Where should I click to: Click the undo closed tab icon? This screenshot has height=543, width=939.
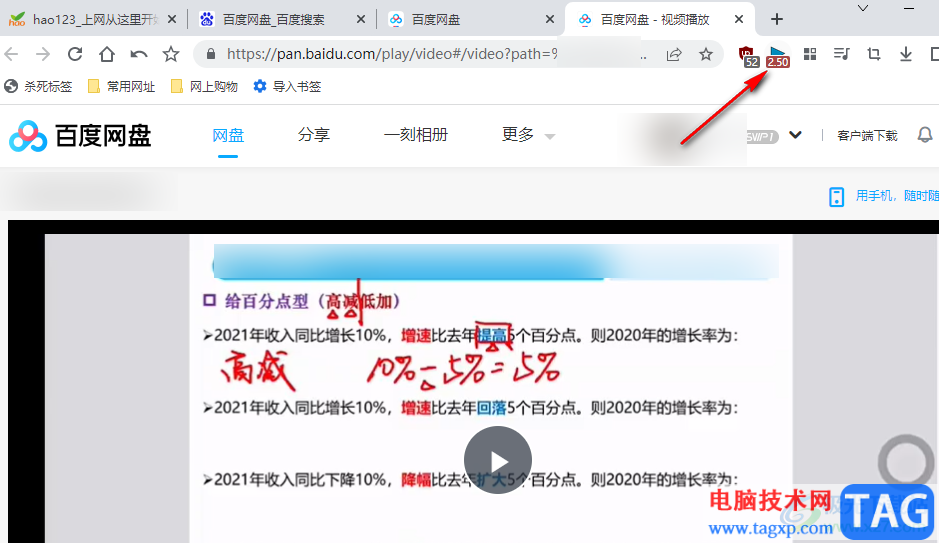[139, 54]
